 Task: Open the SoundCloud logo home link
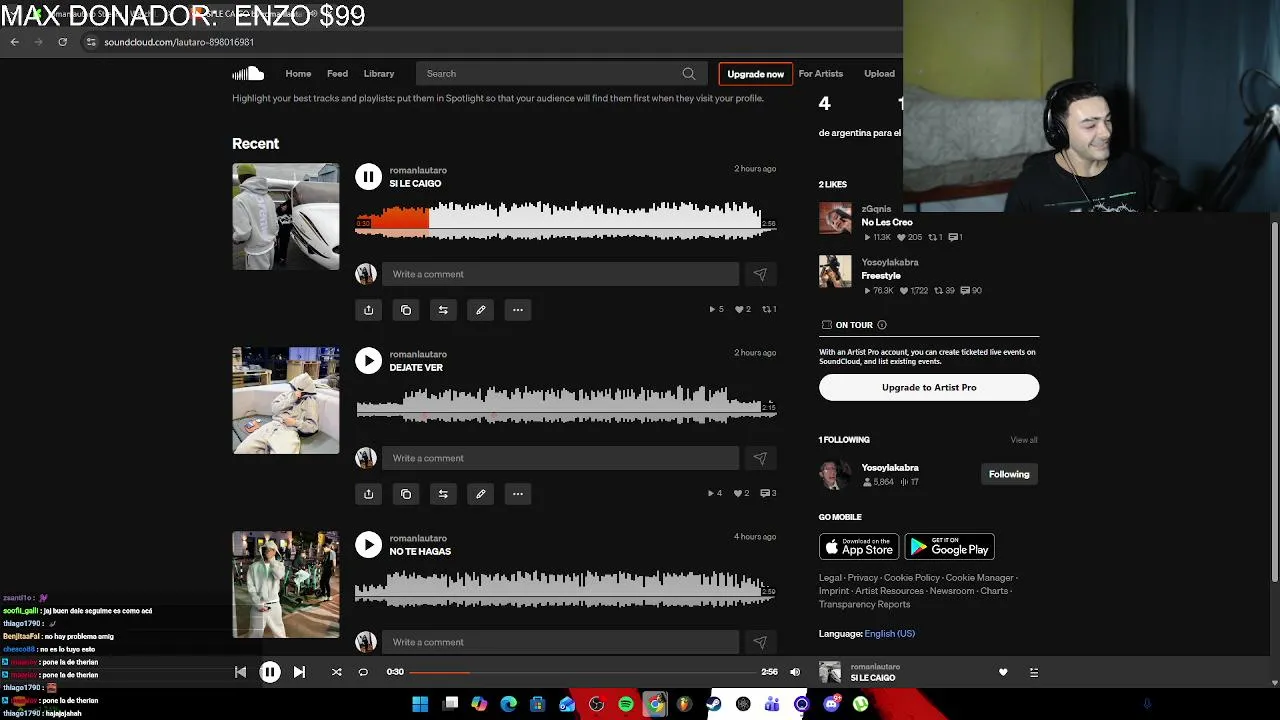pos(248,73)
